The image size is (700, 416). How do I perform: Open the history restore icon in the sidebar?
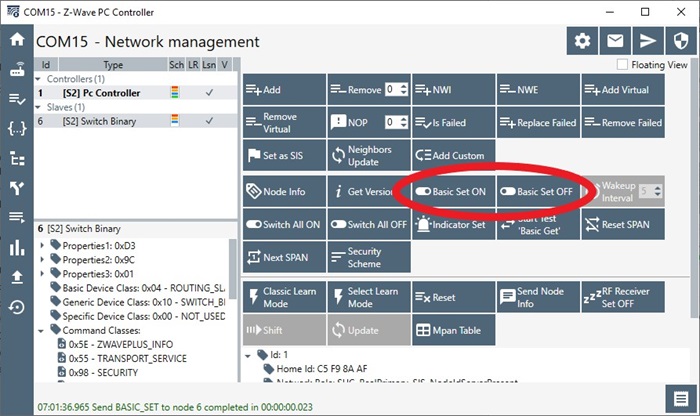click(17, 307)
